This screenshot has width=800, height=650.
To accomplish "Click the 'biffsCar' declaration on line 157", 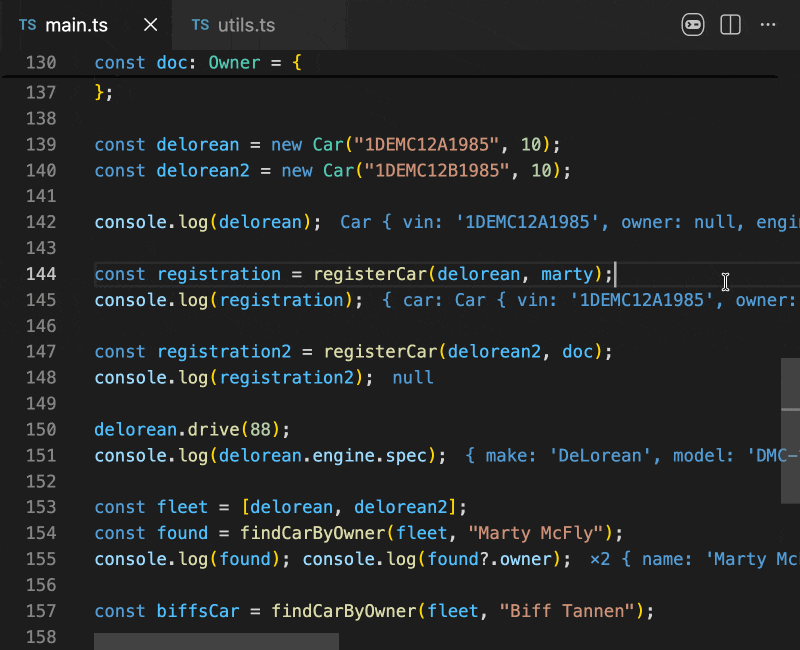I will click(197, 611).
